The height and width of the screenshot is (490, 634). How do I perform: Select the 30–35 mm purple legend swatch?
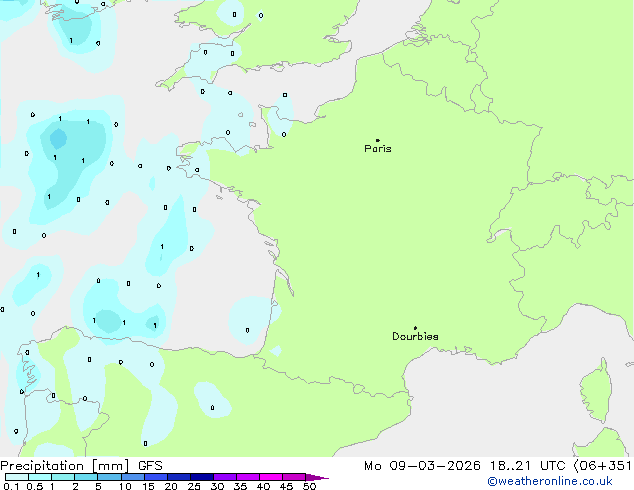(225, 477)
